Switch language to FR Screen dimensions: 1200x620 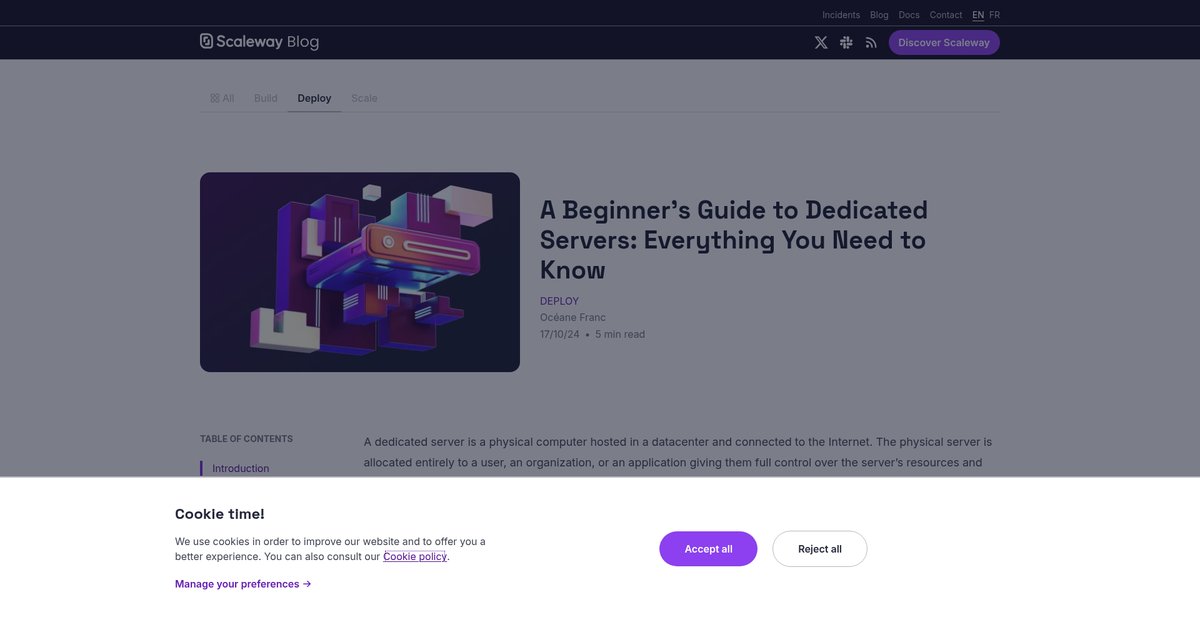pos(995,15)
